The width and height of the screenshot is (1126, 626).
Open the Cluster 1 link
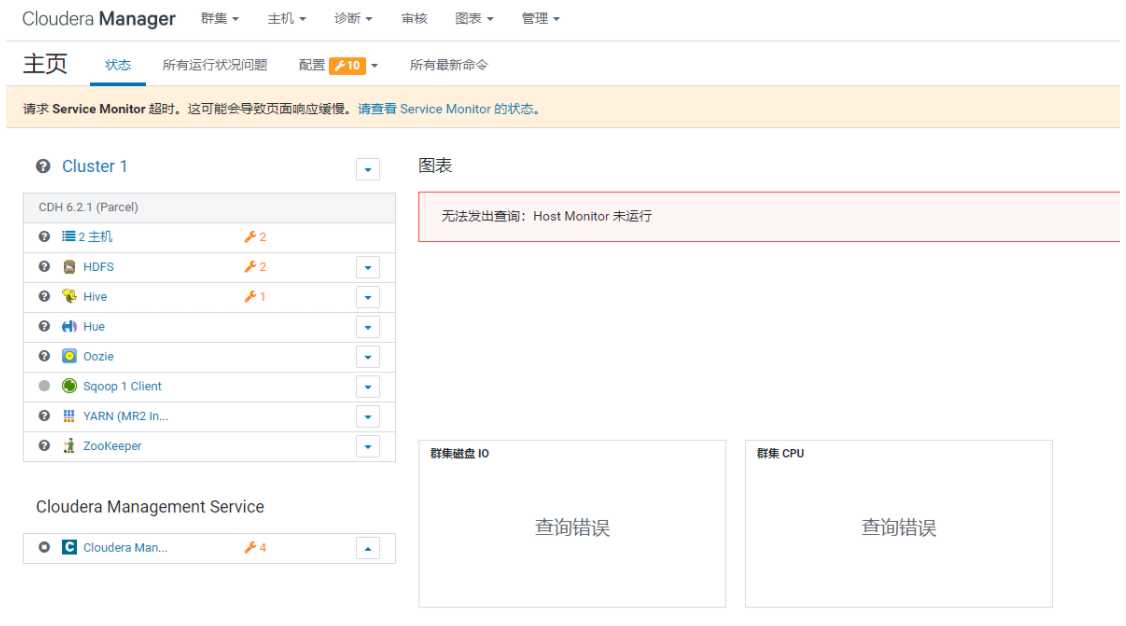pyautogui.click(x=94, y=167)
